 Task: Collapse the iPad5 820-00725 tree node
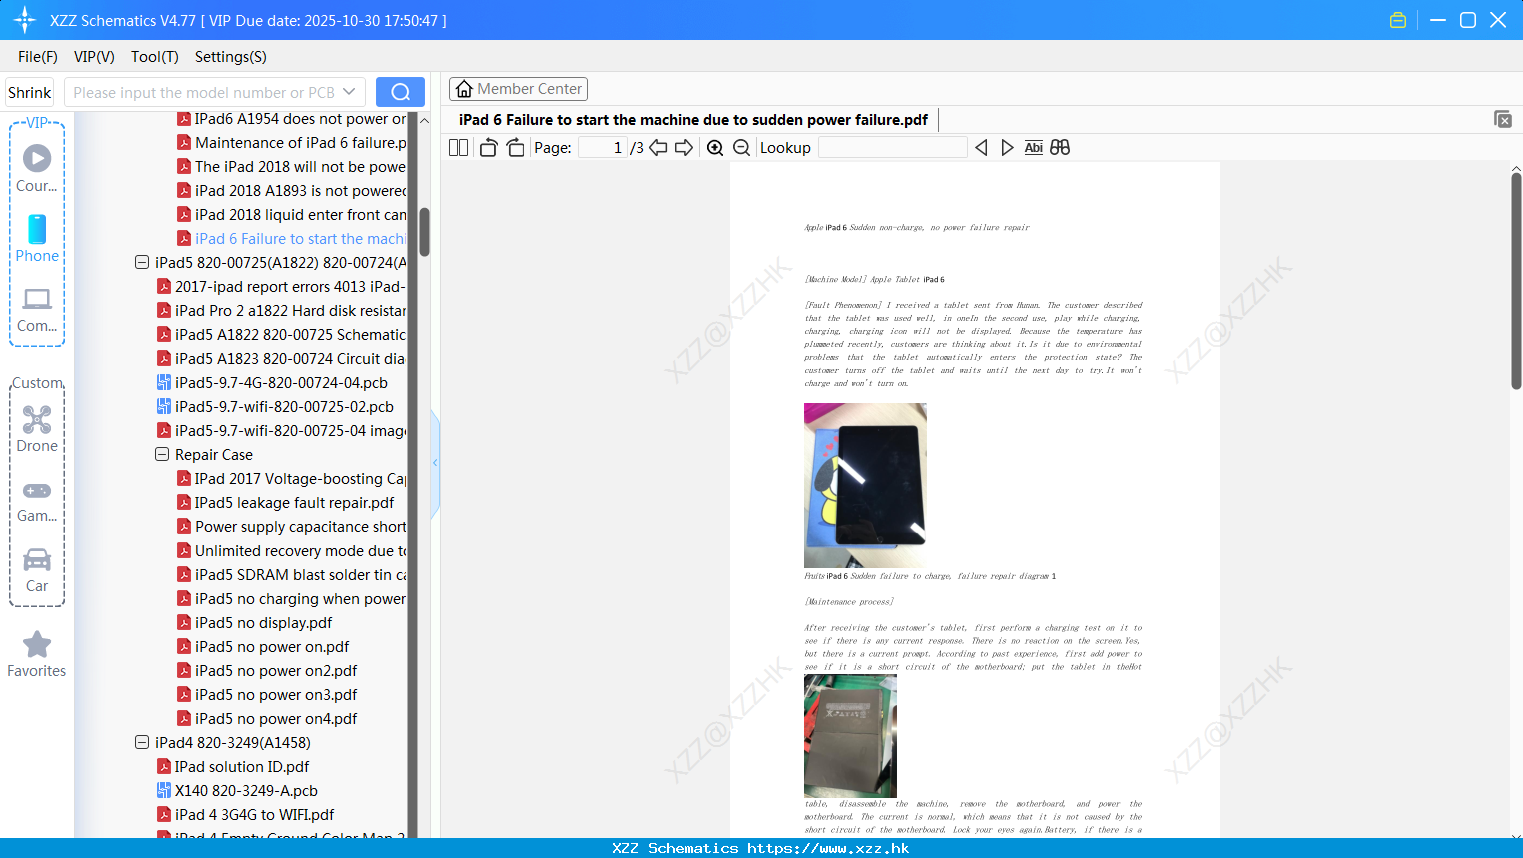point(142,263)
